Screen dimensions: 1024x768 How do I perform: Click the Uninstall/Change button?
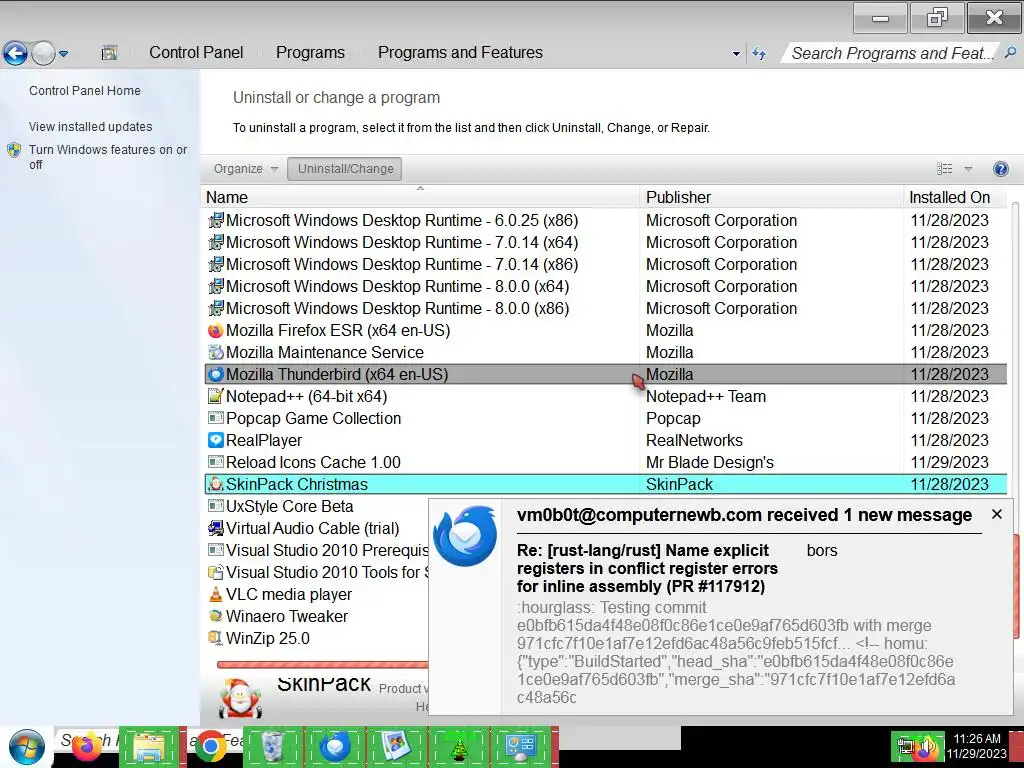tap(345, 168)
